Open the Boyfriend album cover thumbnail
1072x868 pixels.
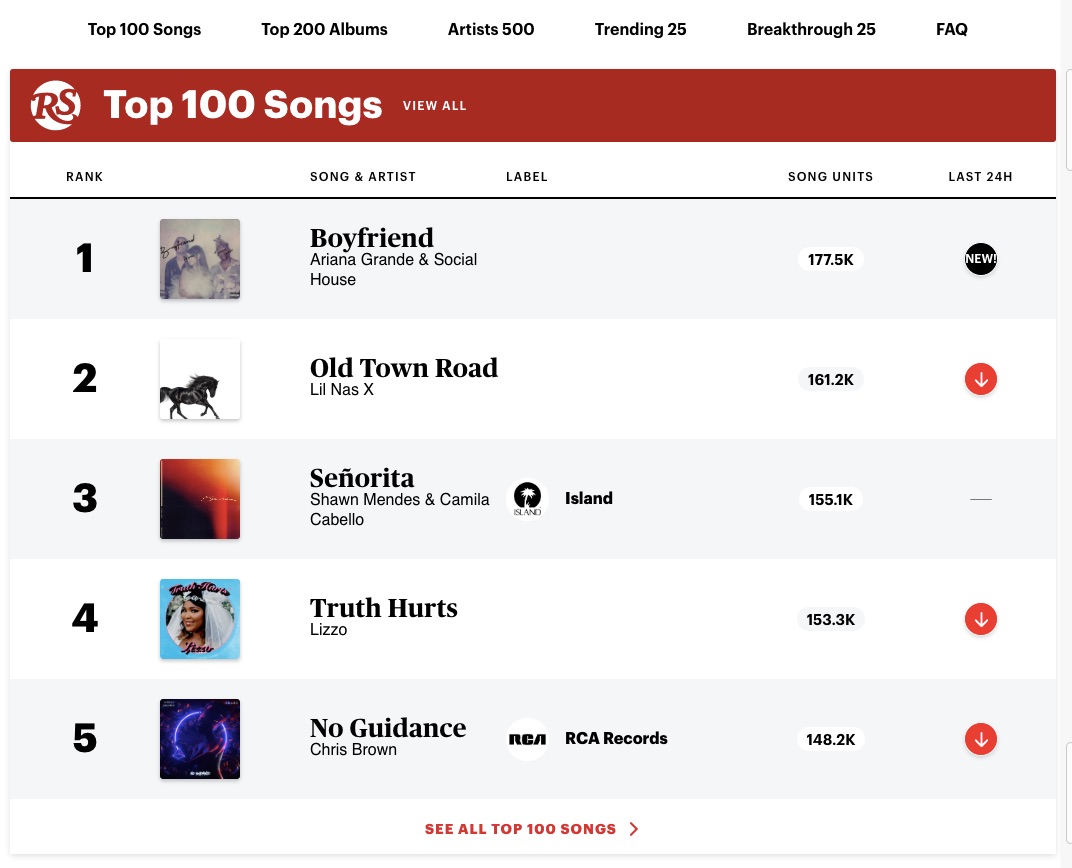(200, 259)
